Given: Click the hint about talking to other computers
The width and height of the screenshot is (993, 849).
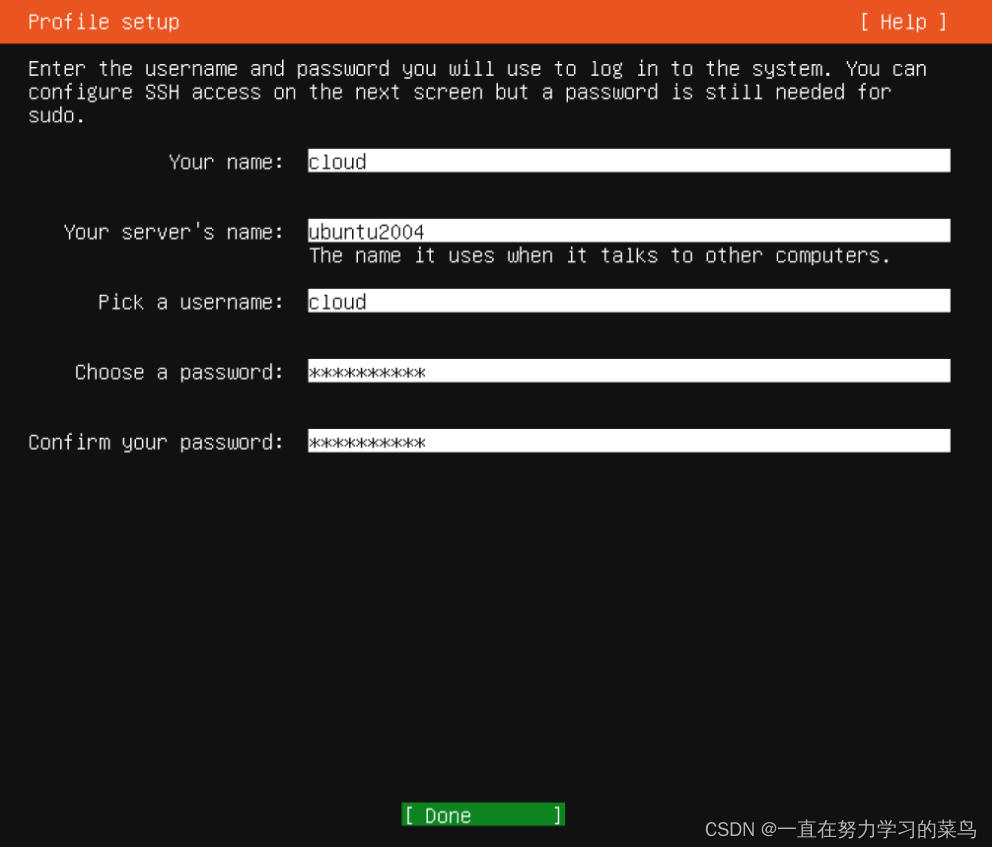Looking at the screenshot, I should 599,256.
